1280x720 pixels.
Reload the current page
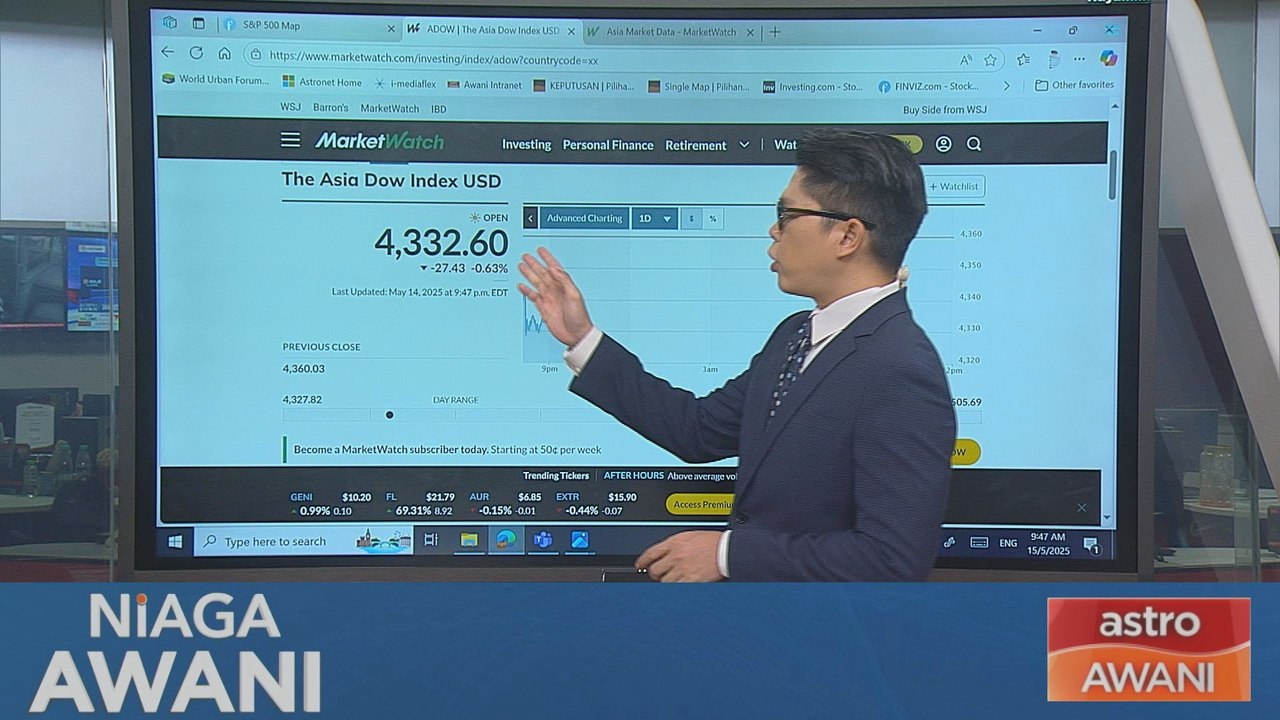[x=196, y=54]
